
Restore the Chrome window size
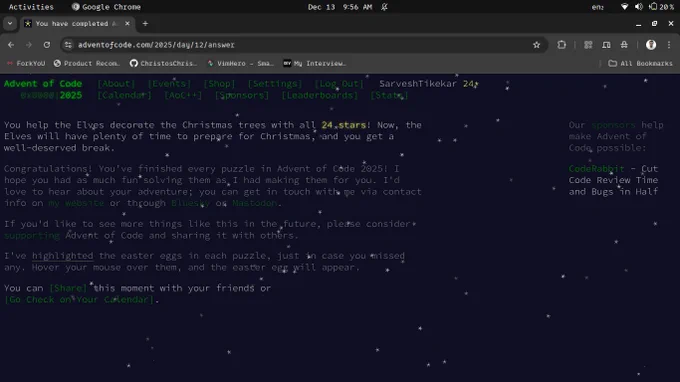pos(654,24)
